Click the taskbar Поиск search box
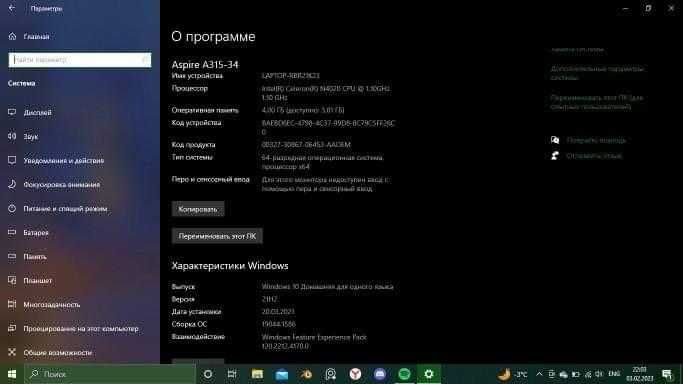683x384 pixels. tap(110, 374)
